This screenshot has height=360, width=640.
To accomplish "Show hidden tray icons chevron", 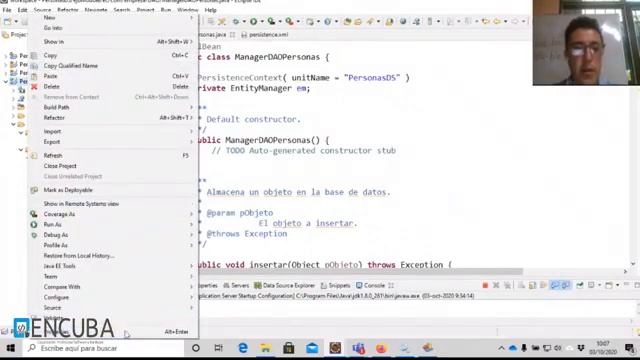I will pos(501,348).
